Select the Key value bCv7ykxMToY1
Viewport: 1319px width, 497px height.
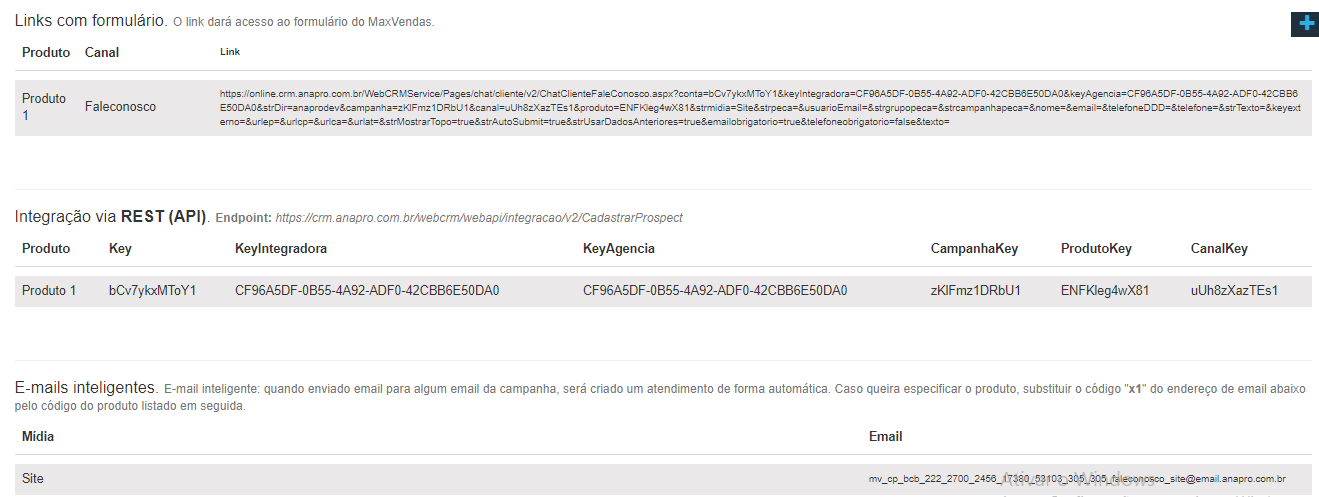[152, 291]
